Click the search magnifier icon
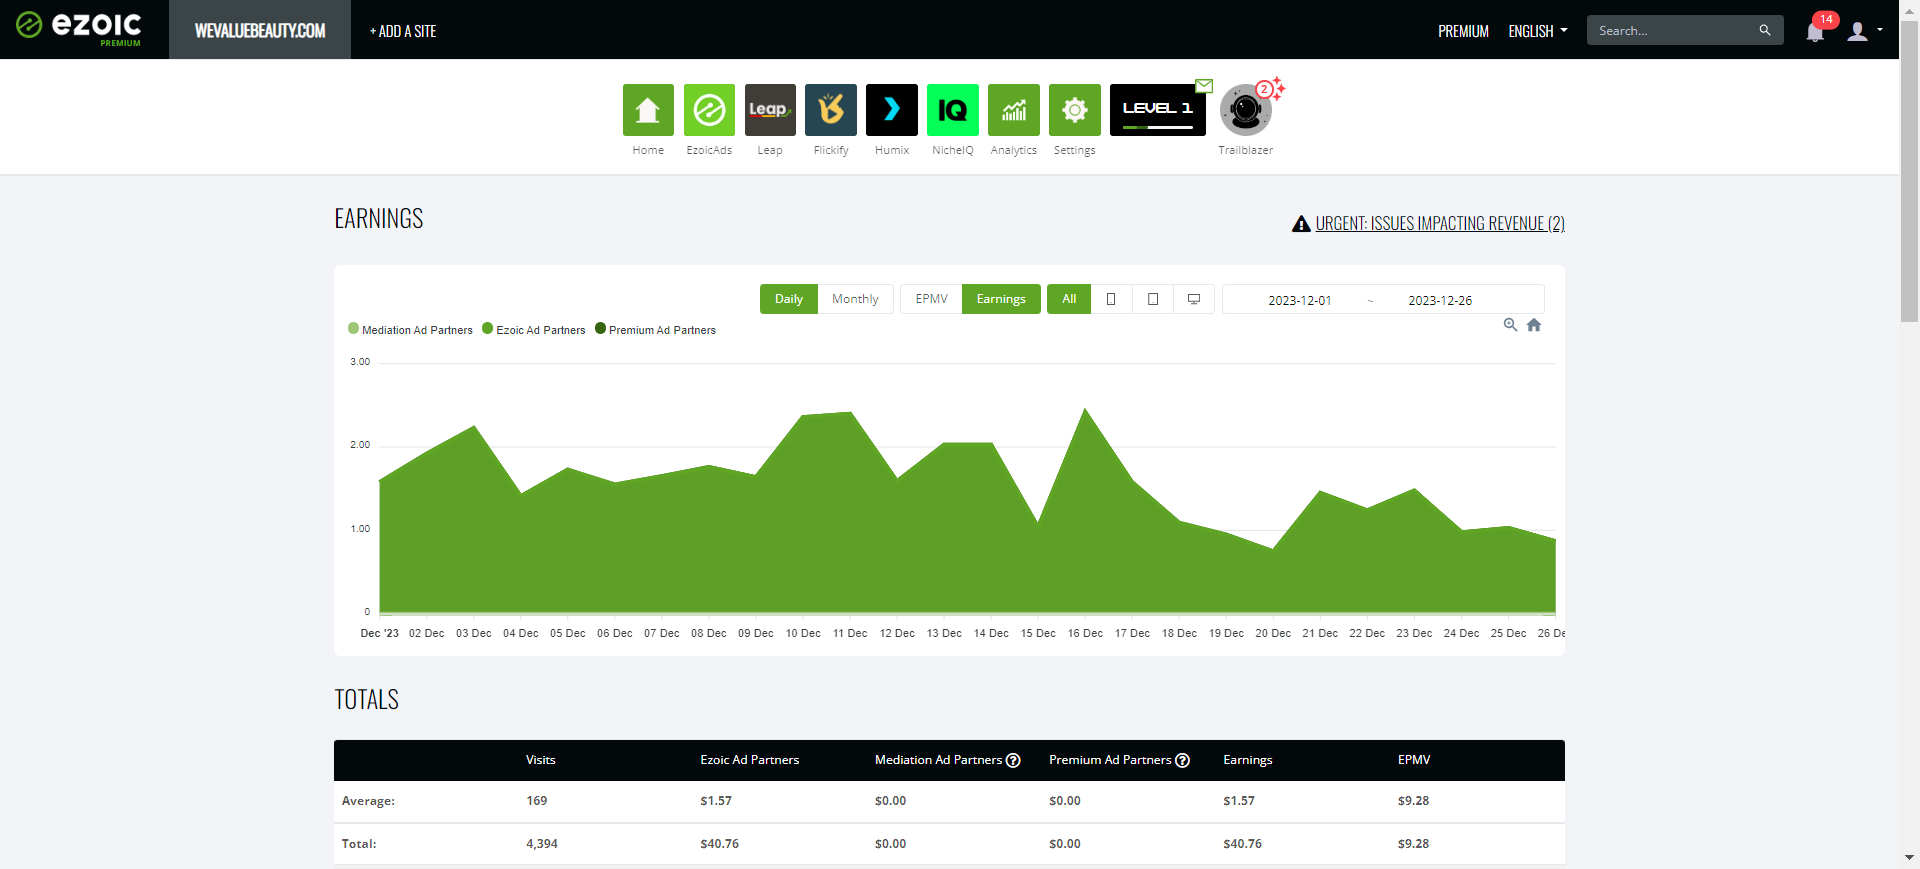The image size is (1920, 869). (1765, 30)
